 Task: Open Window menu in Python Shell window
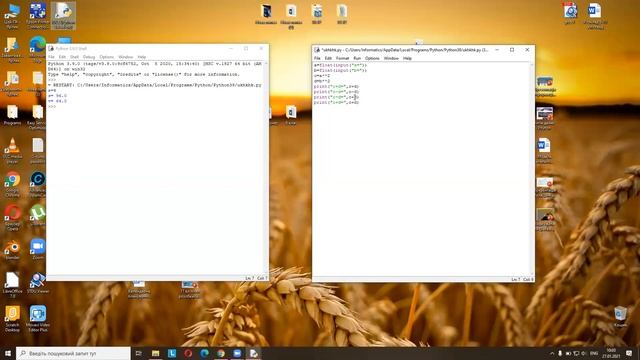tap(126, 57)
